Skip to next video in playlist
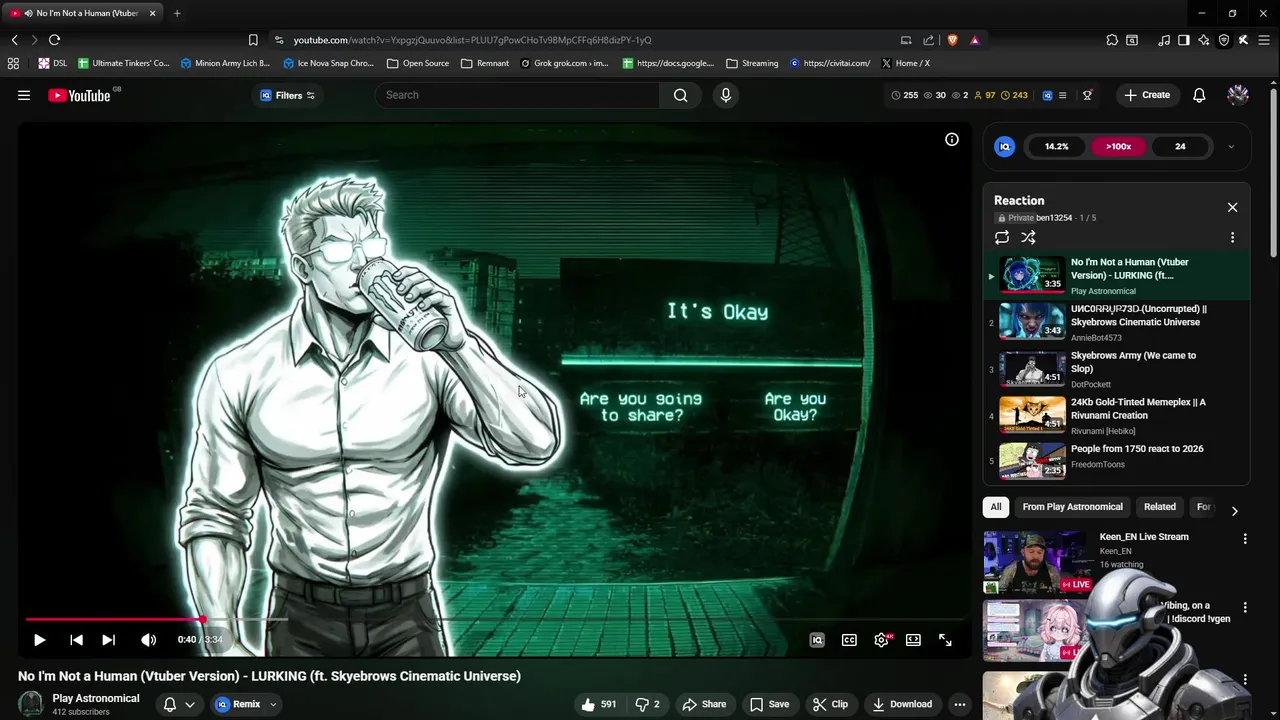Image resolution: width=1280 pixels, height=720 pixels. tap(108, 640)
